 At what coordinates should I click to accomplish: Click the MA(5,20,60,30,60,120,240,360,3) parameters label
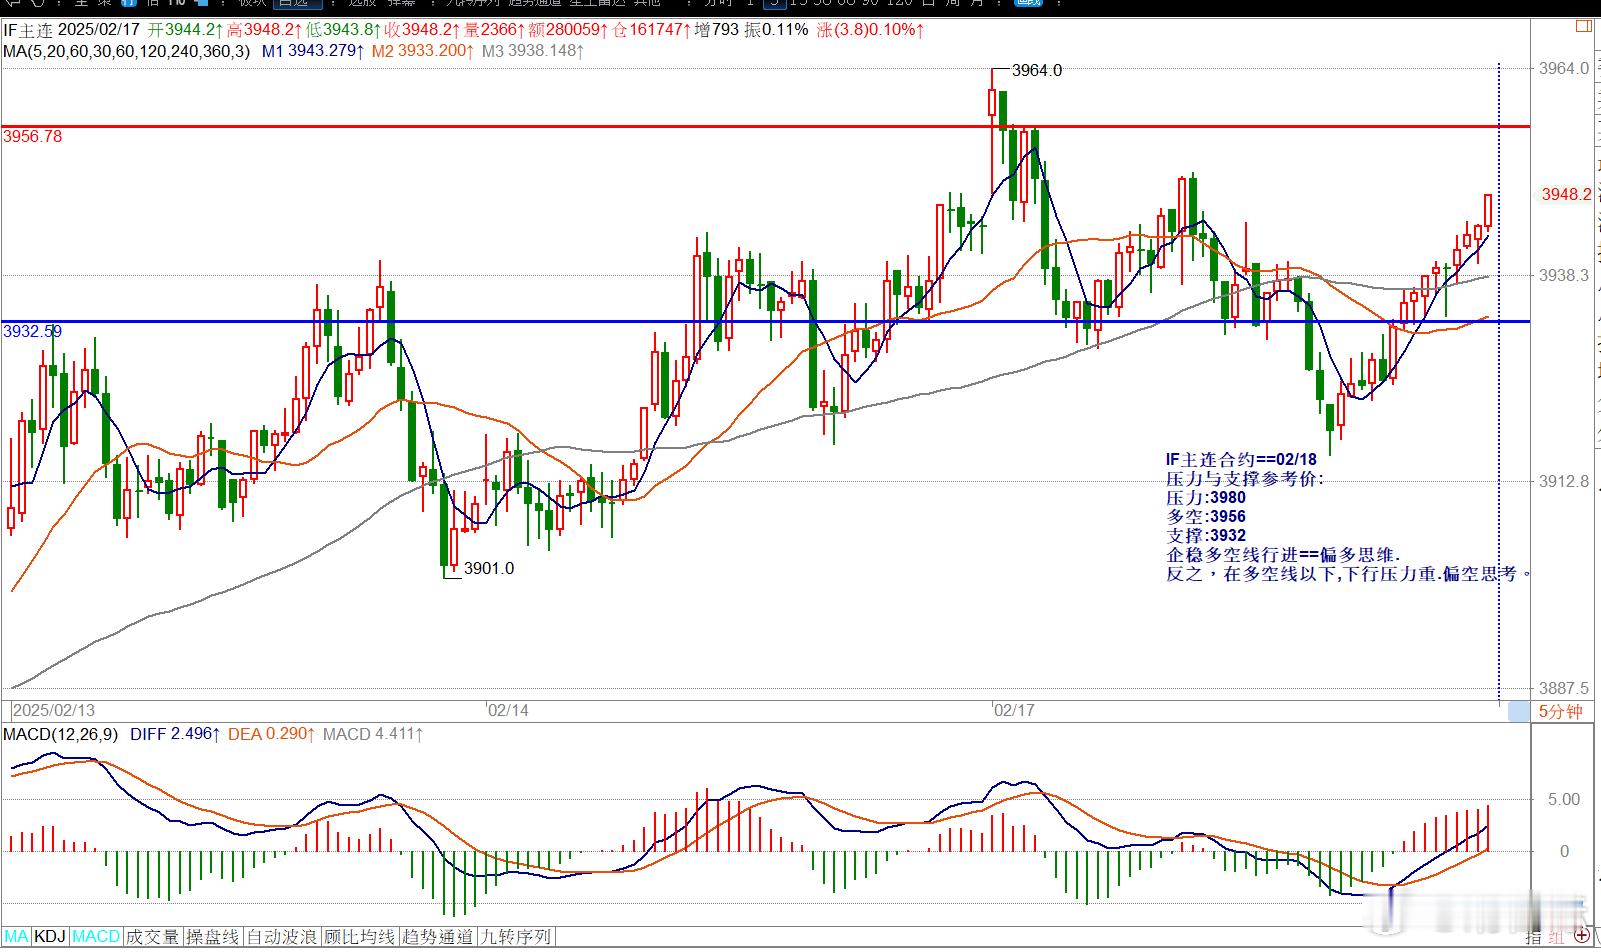127,50
